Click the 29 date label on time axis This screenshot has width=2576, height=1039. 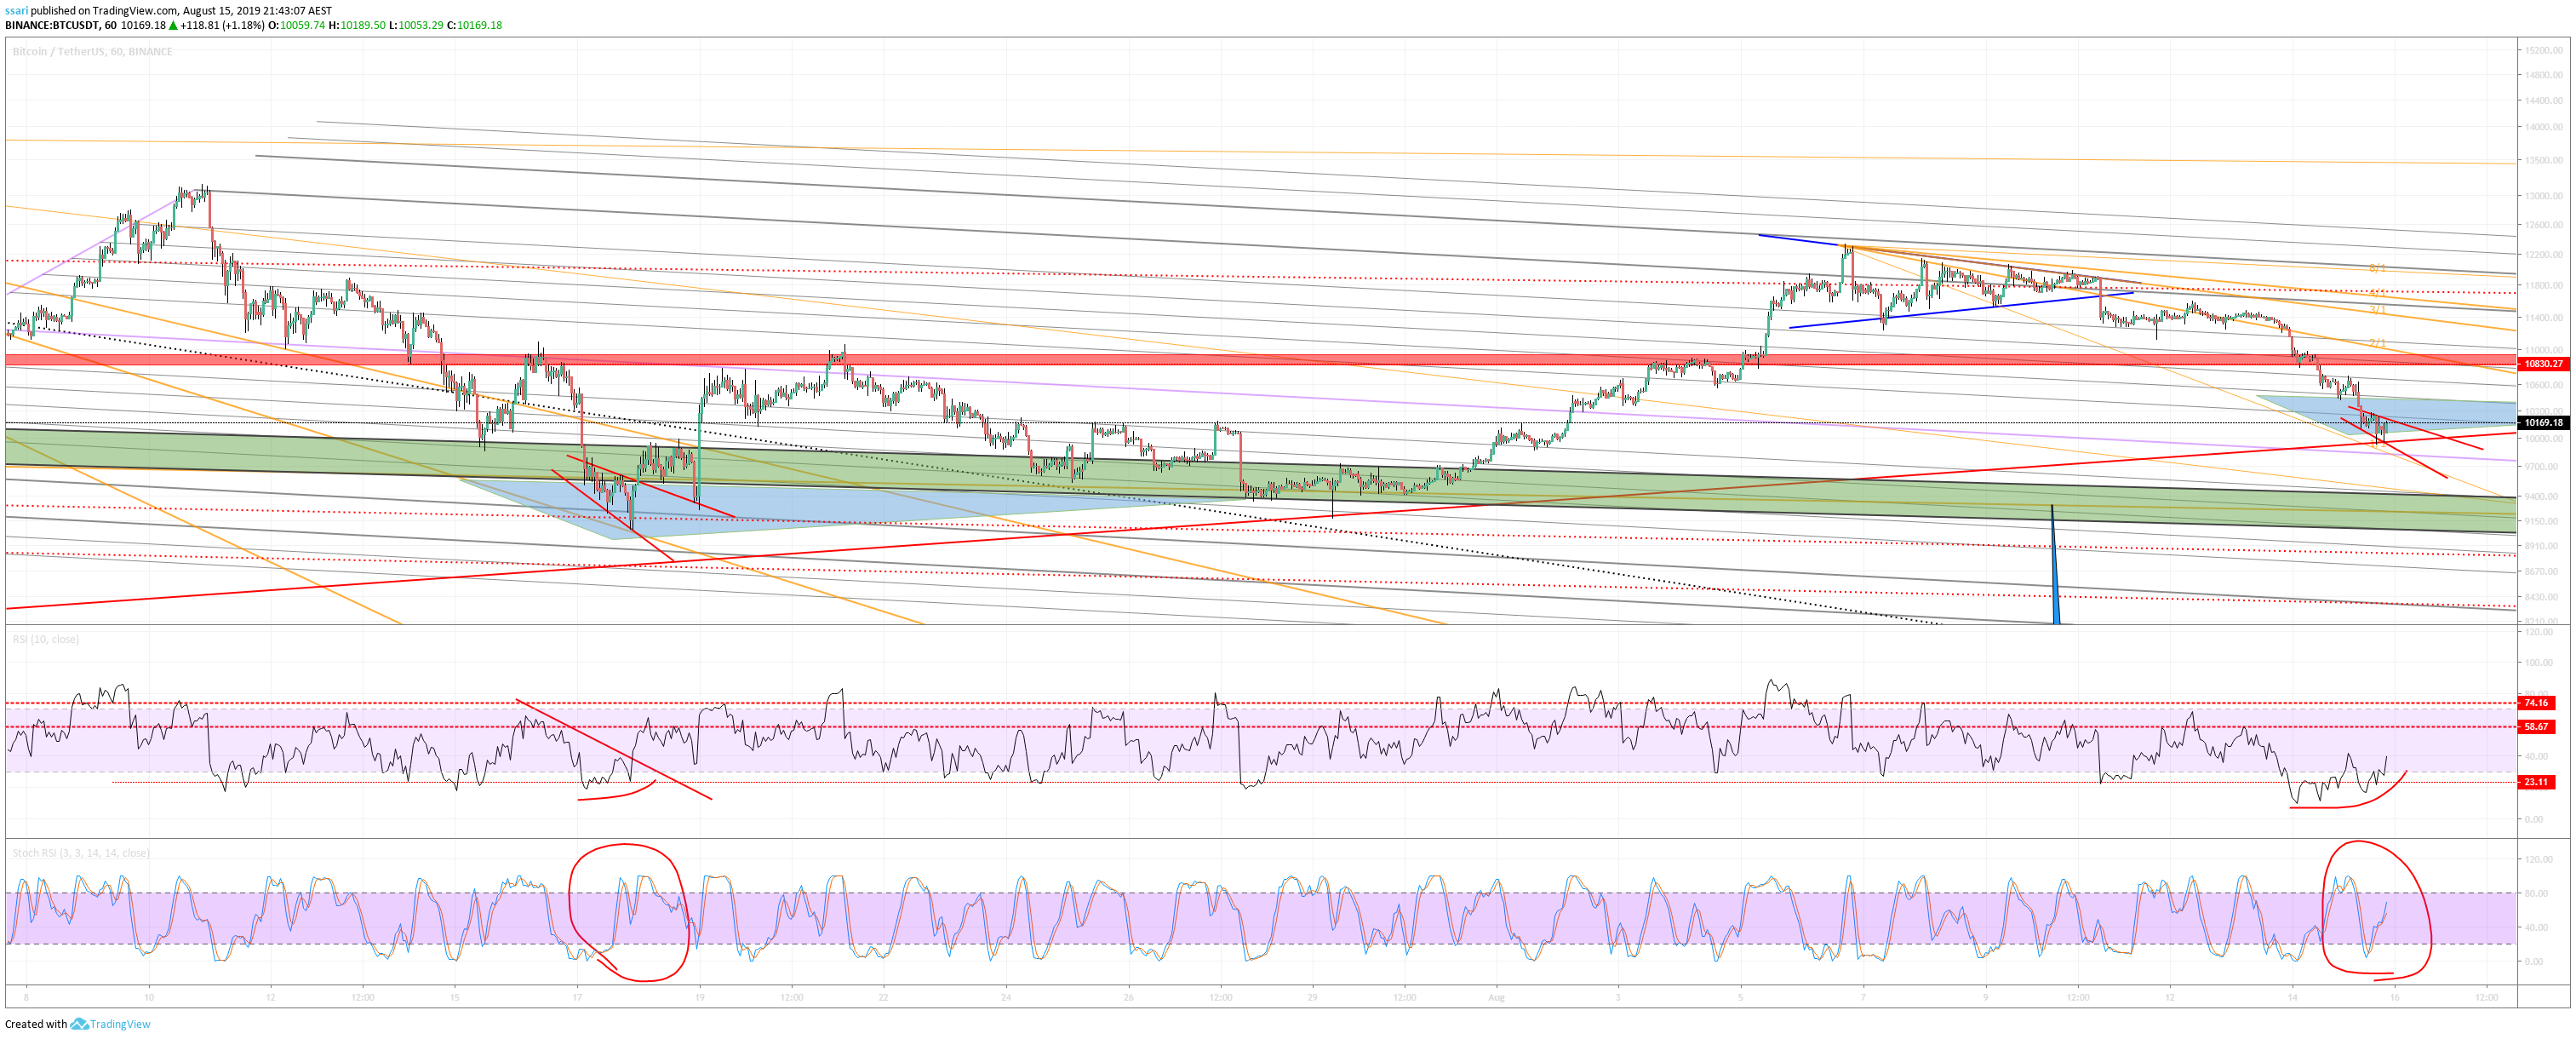tap(1312, 997)
